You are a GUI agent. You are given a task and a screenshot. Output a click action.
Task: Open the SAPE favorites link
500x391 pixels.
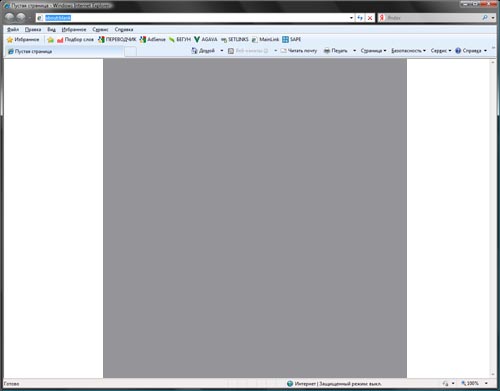point(291,40)
